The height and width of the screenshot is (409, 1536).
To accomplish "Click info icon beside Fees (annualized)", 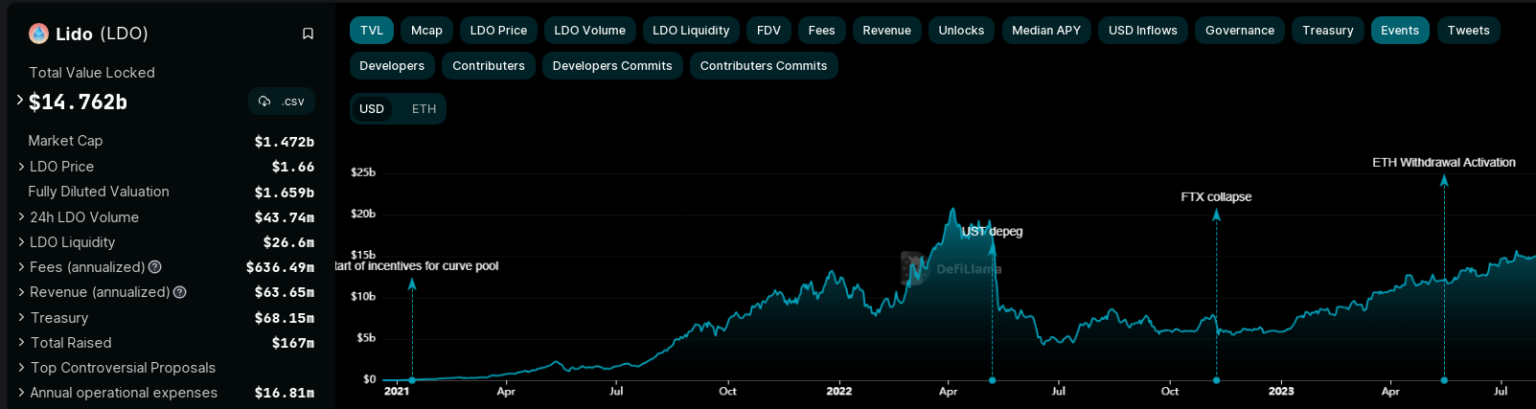I will [x=155, y=267].
